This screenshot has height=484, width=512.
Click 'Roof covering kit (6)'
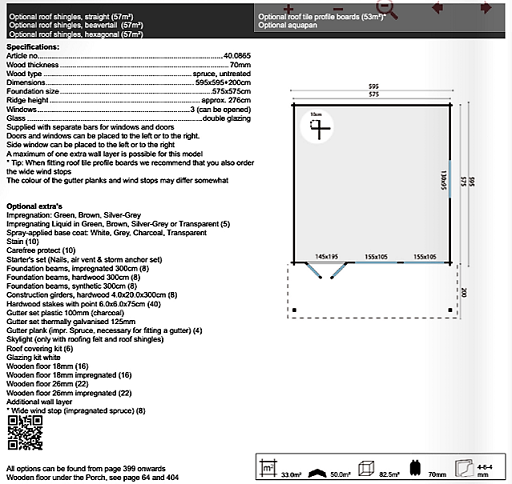click(x=40, y=349)
